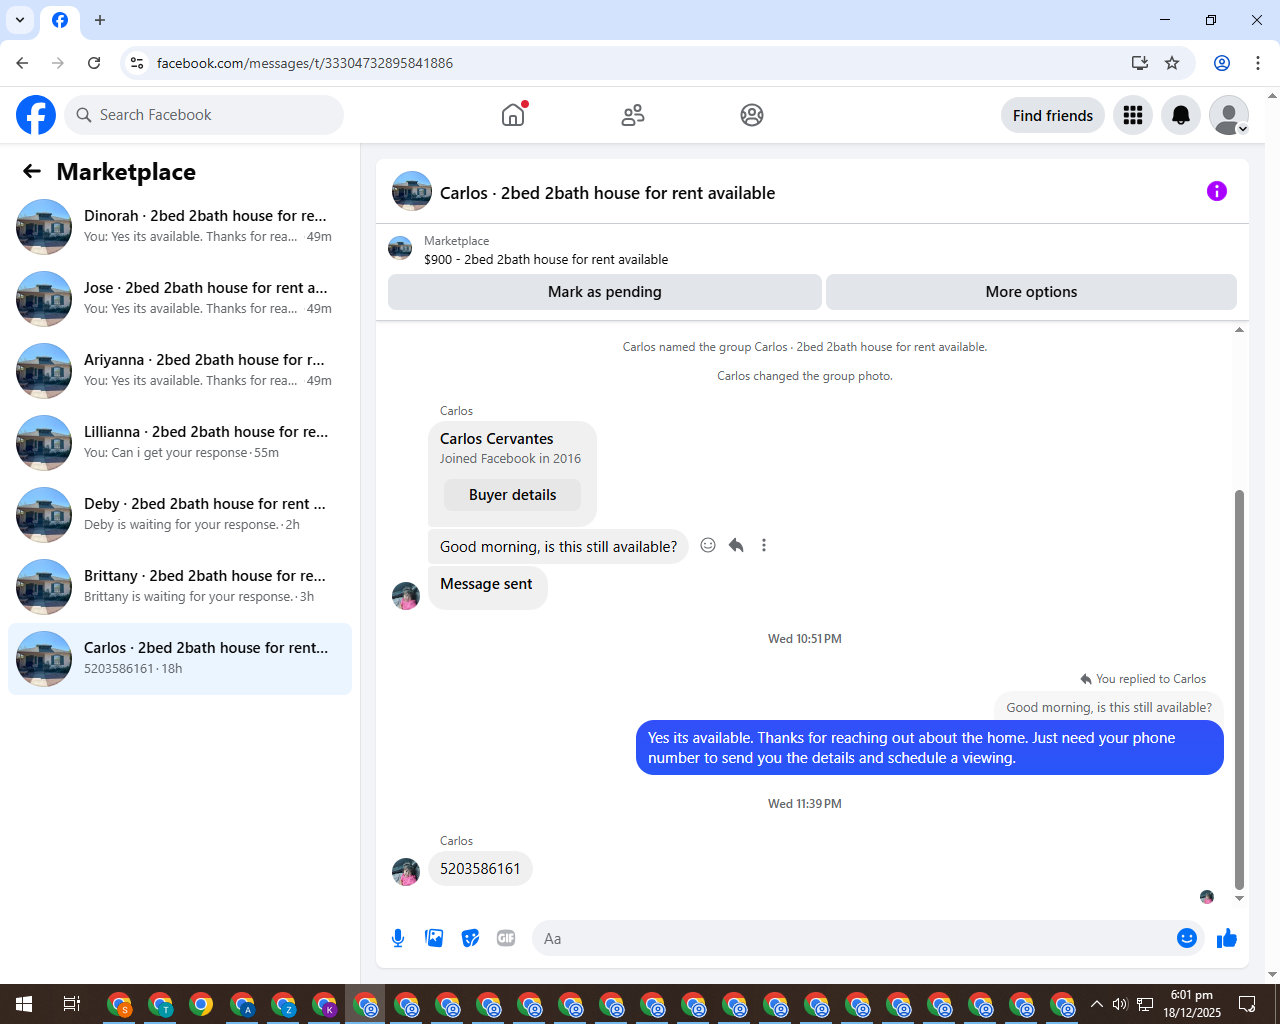The image size is (1280, 1024).
Task: Open the Chrome three-dot menu
Action: [x=1258, y=63]
